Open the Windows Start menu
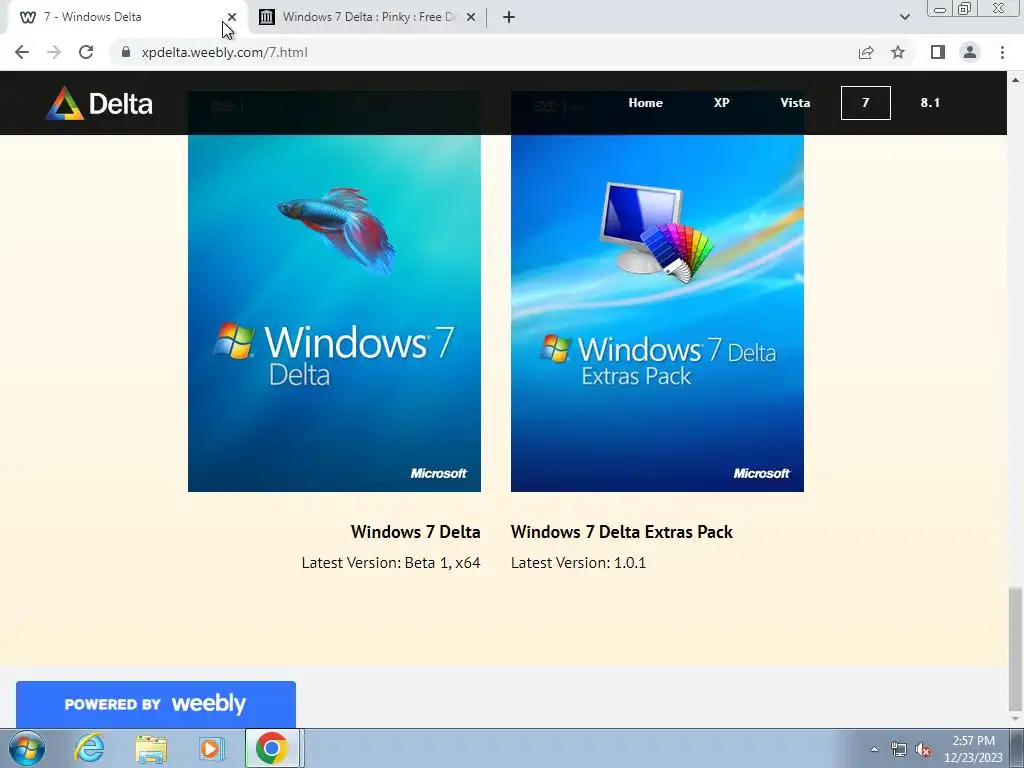The width and height of the screenshot is (1024, 768). click(x=27, y=748)
